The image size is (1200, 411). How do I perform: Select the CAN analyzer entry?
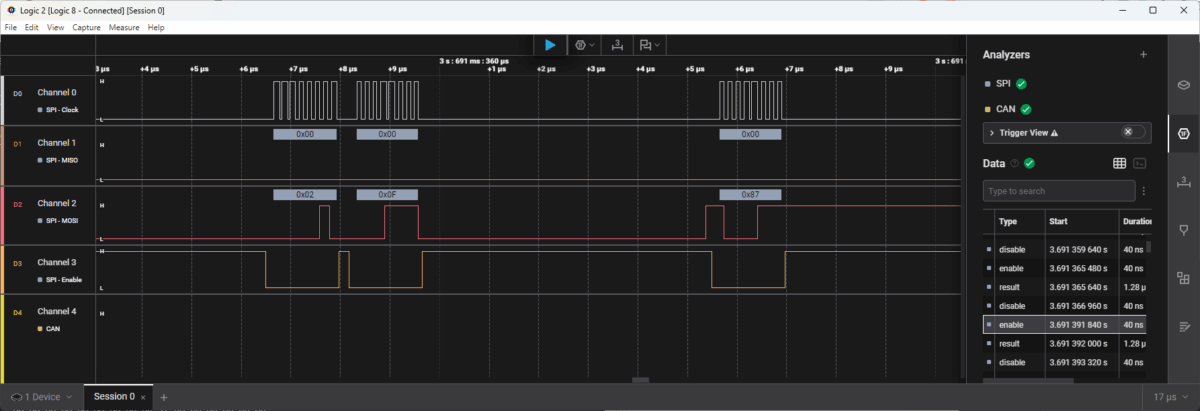click(x=1008, y=109)
